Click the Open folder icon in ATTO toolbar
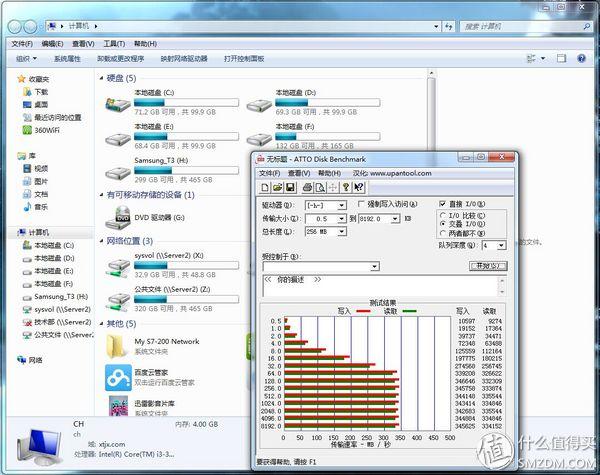The height and width of the screenshot is (475, 600). 277,187
